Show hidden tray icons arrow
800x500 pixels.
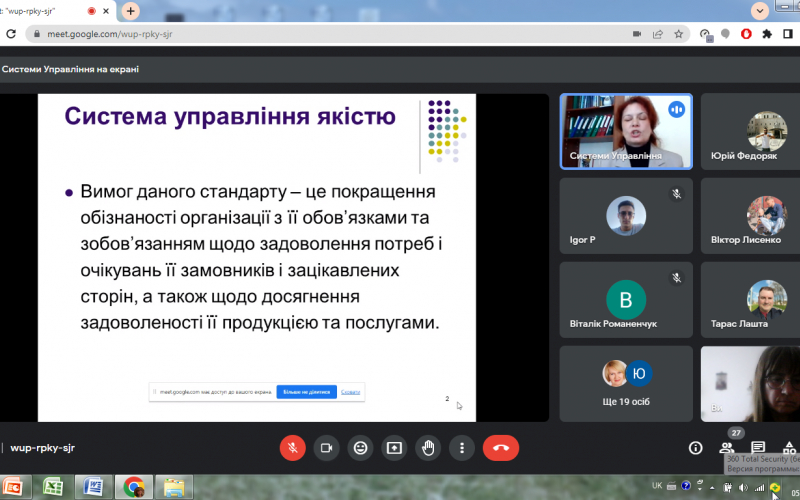712,488
